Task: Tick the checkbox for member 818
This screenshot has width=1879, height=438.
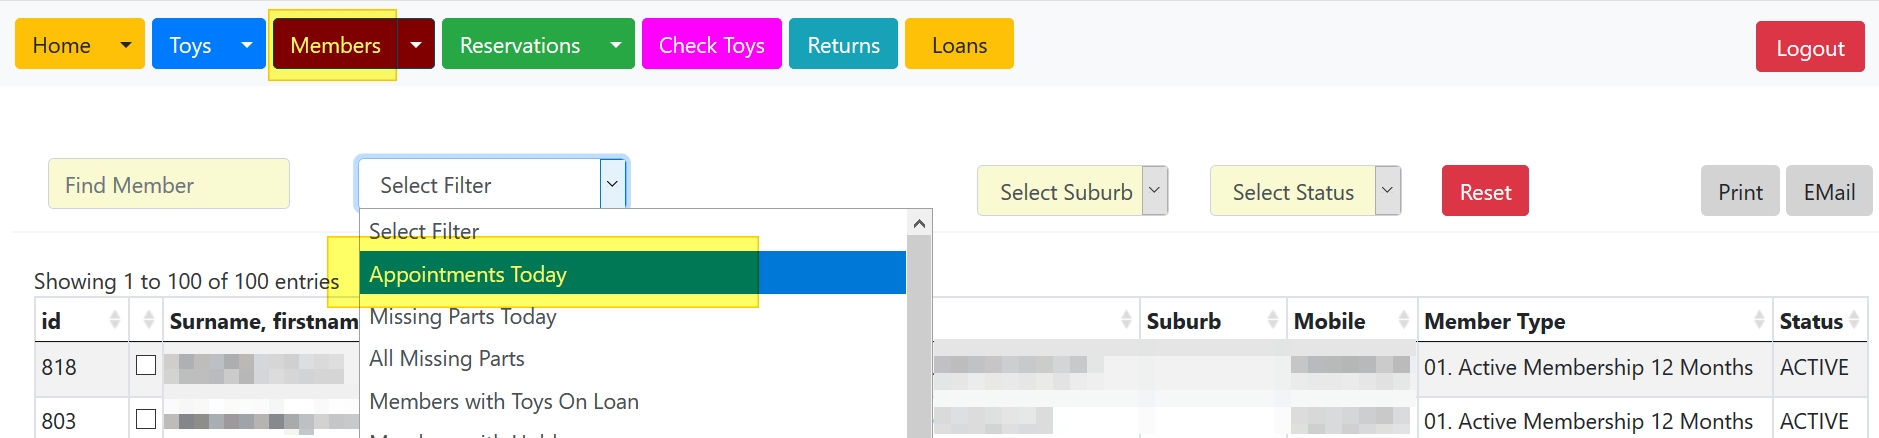Action: tap(146, 366)
